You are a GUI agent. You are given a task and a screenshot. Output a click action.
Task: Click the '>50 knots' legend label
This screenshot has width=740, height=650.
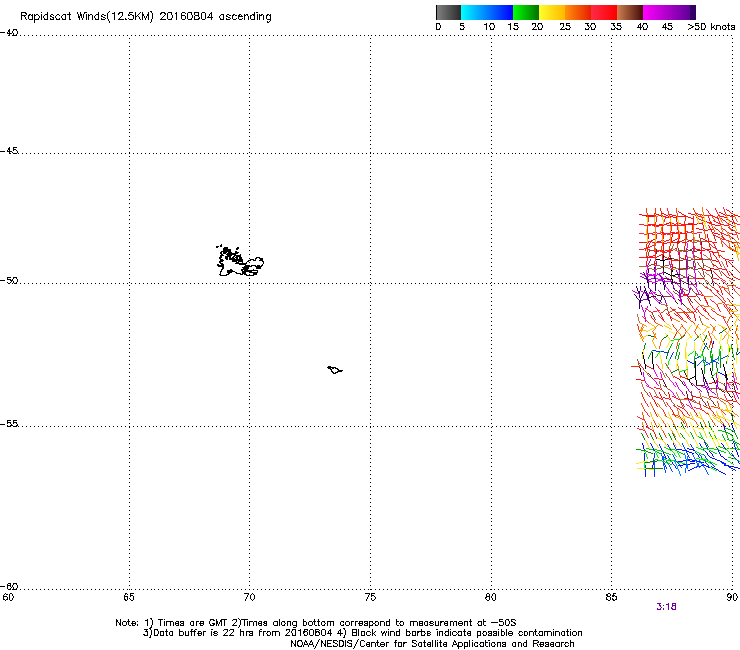pyautogui.click(x=711, y=27)
